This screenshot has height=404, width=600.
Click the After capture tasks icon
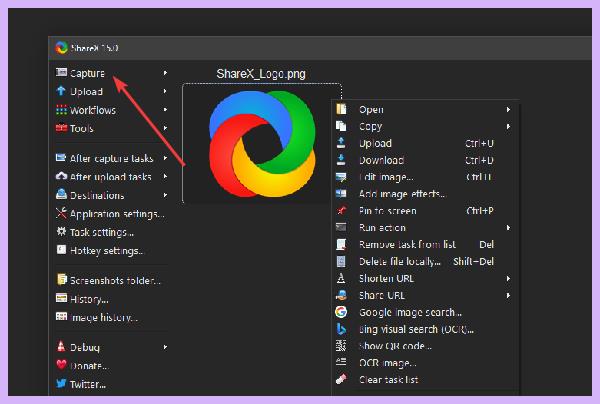[61, 158]
